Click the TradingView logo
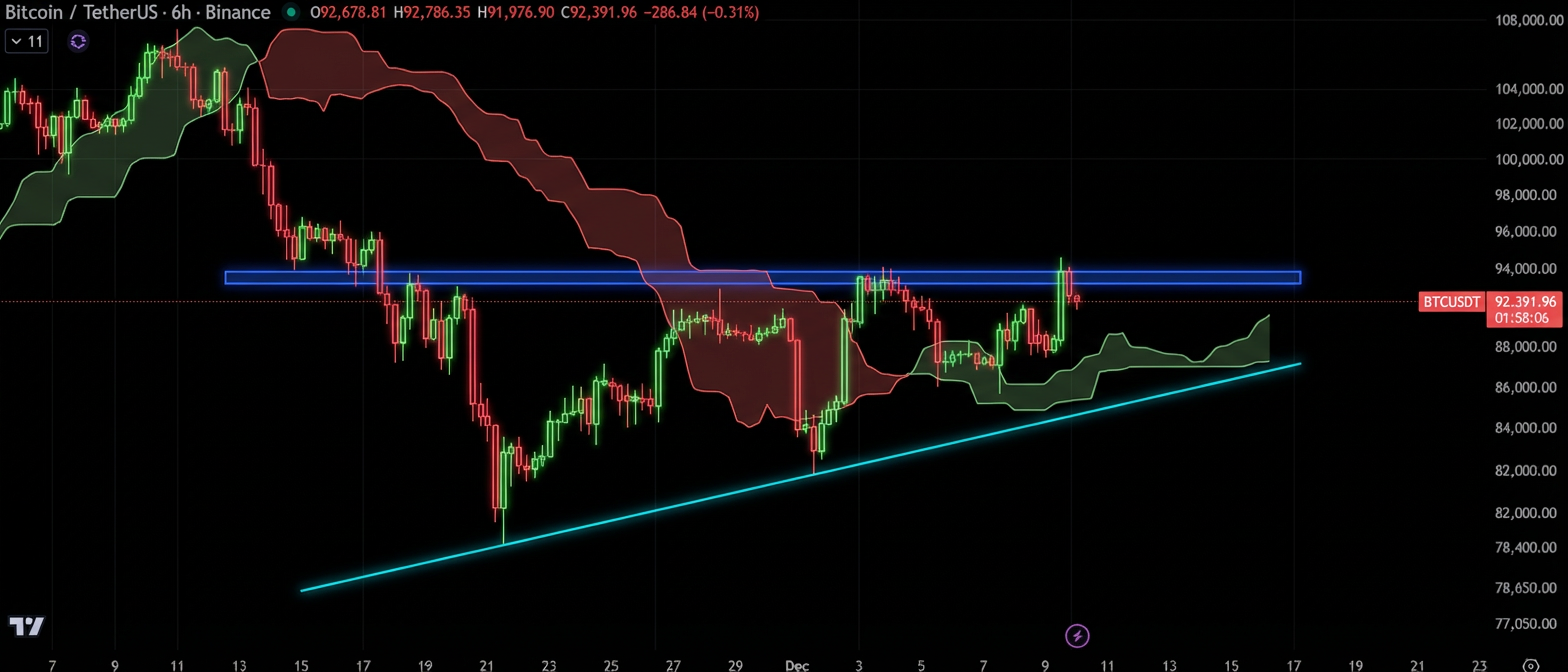 click(x=26, y=627)
